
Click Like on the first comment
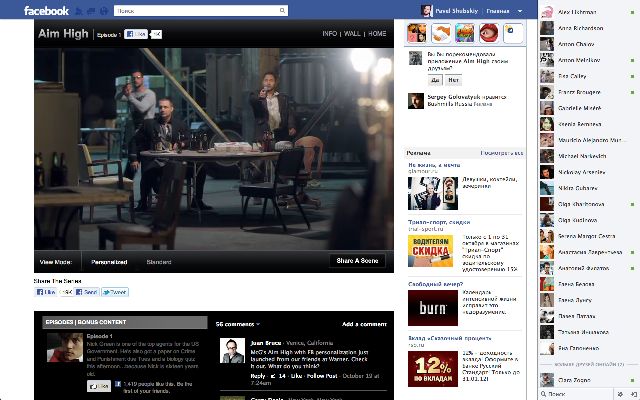pos(296,376)
